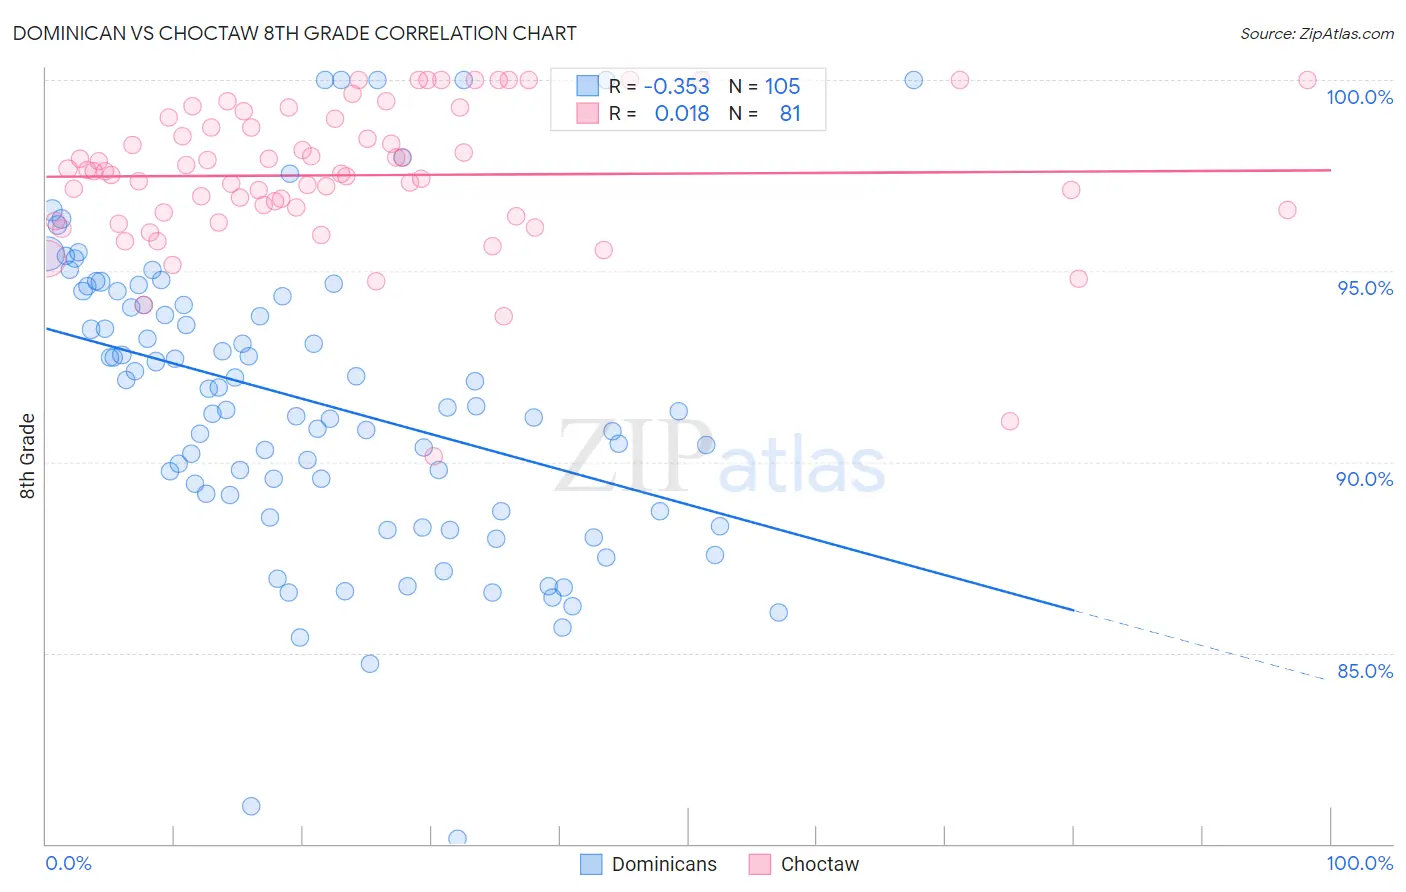Viewport: 1406px width, 892px height.
Task: Click the chart title text
Action: (x=294, y=33)
